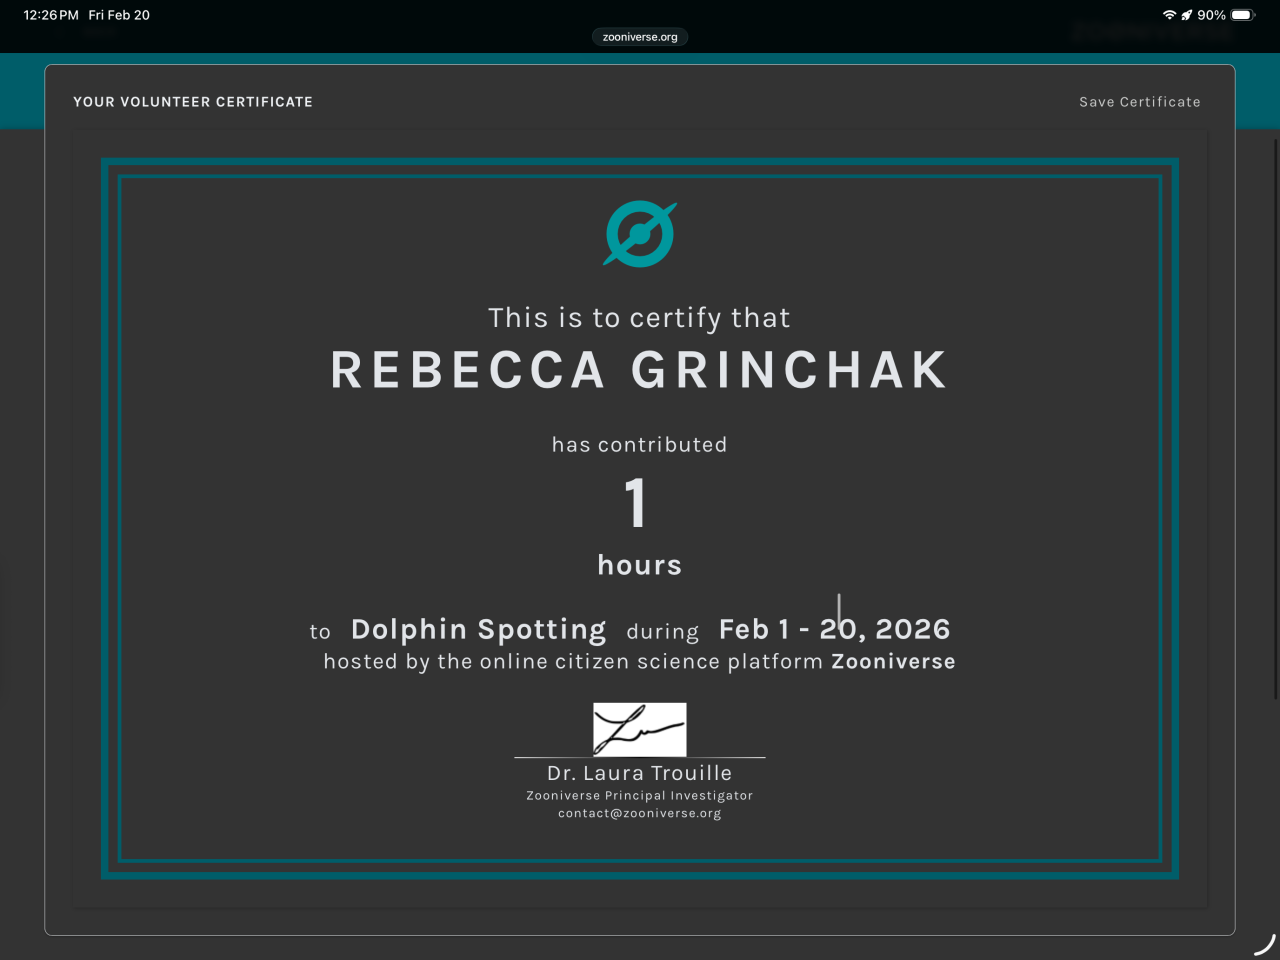The width and height of the screenshot is (1280, 960).
Task: Click the battery indicator icon
Action: coord(1243,15)
